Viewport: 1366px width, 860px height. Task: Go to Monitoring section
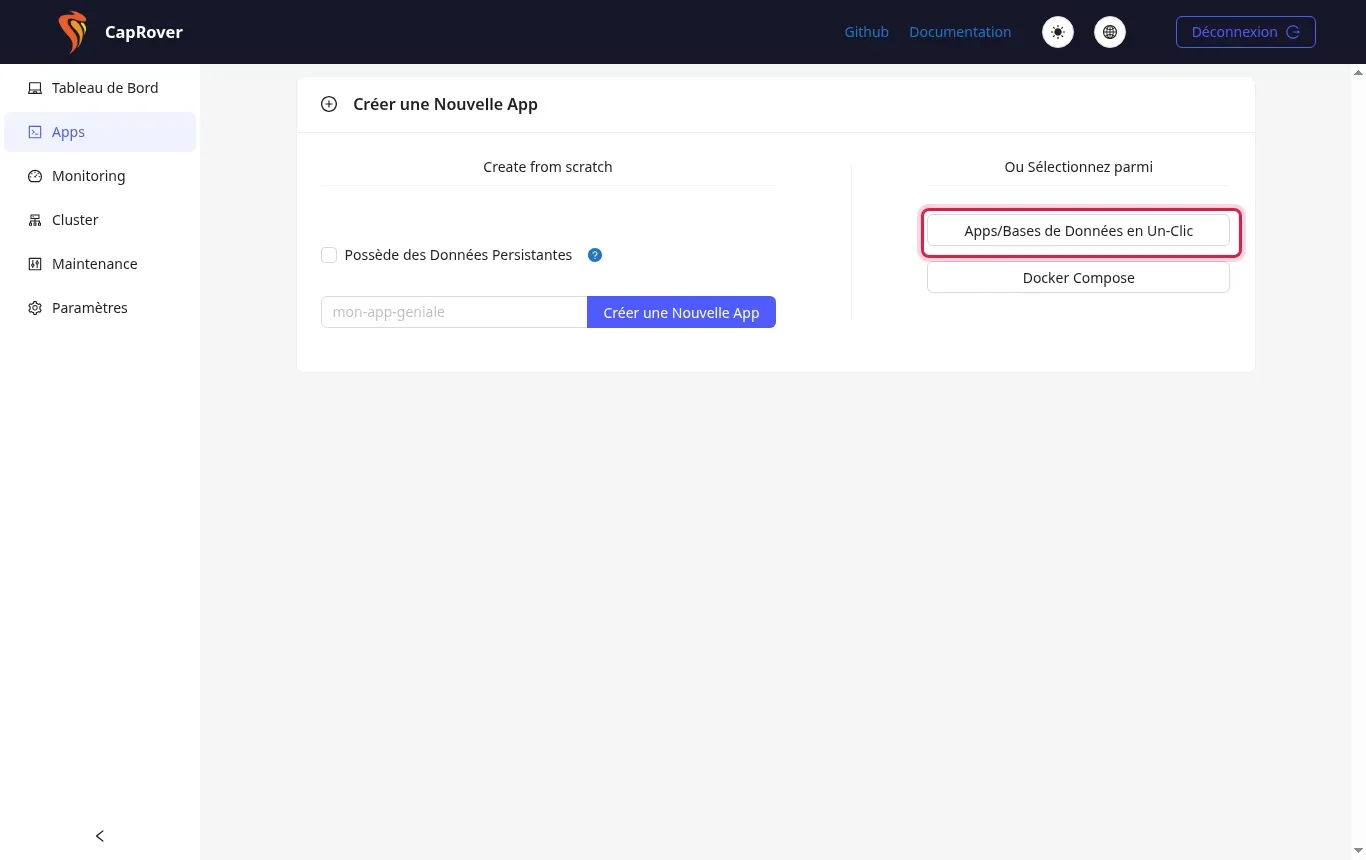(x=100, y=176)
